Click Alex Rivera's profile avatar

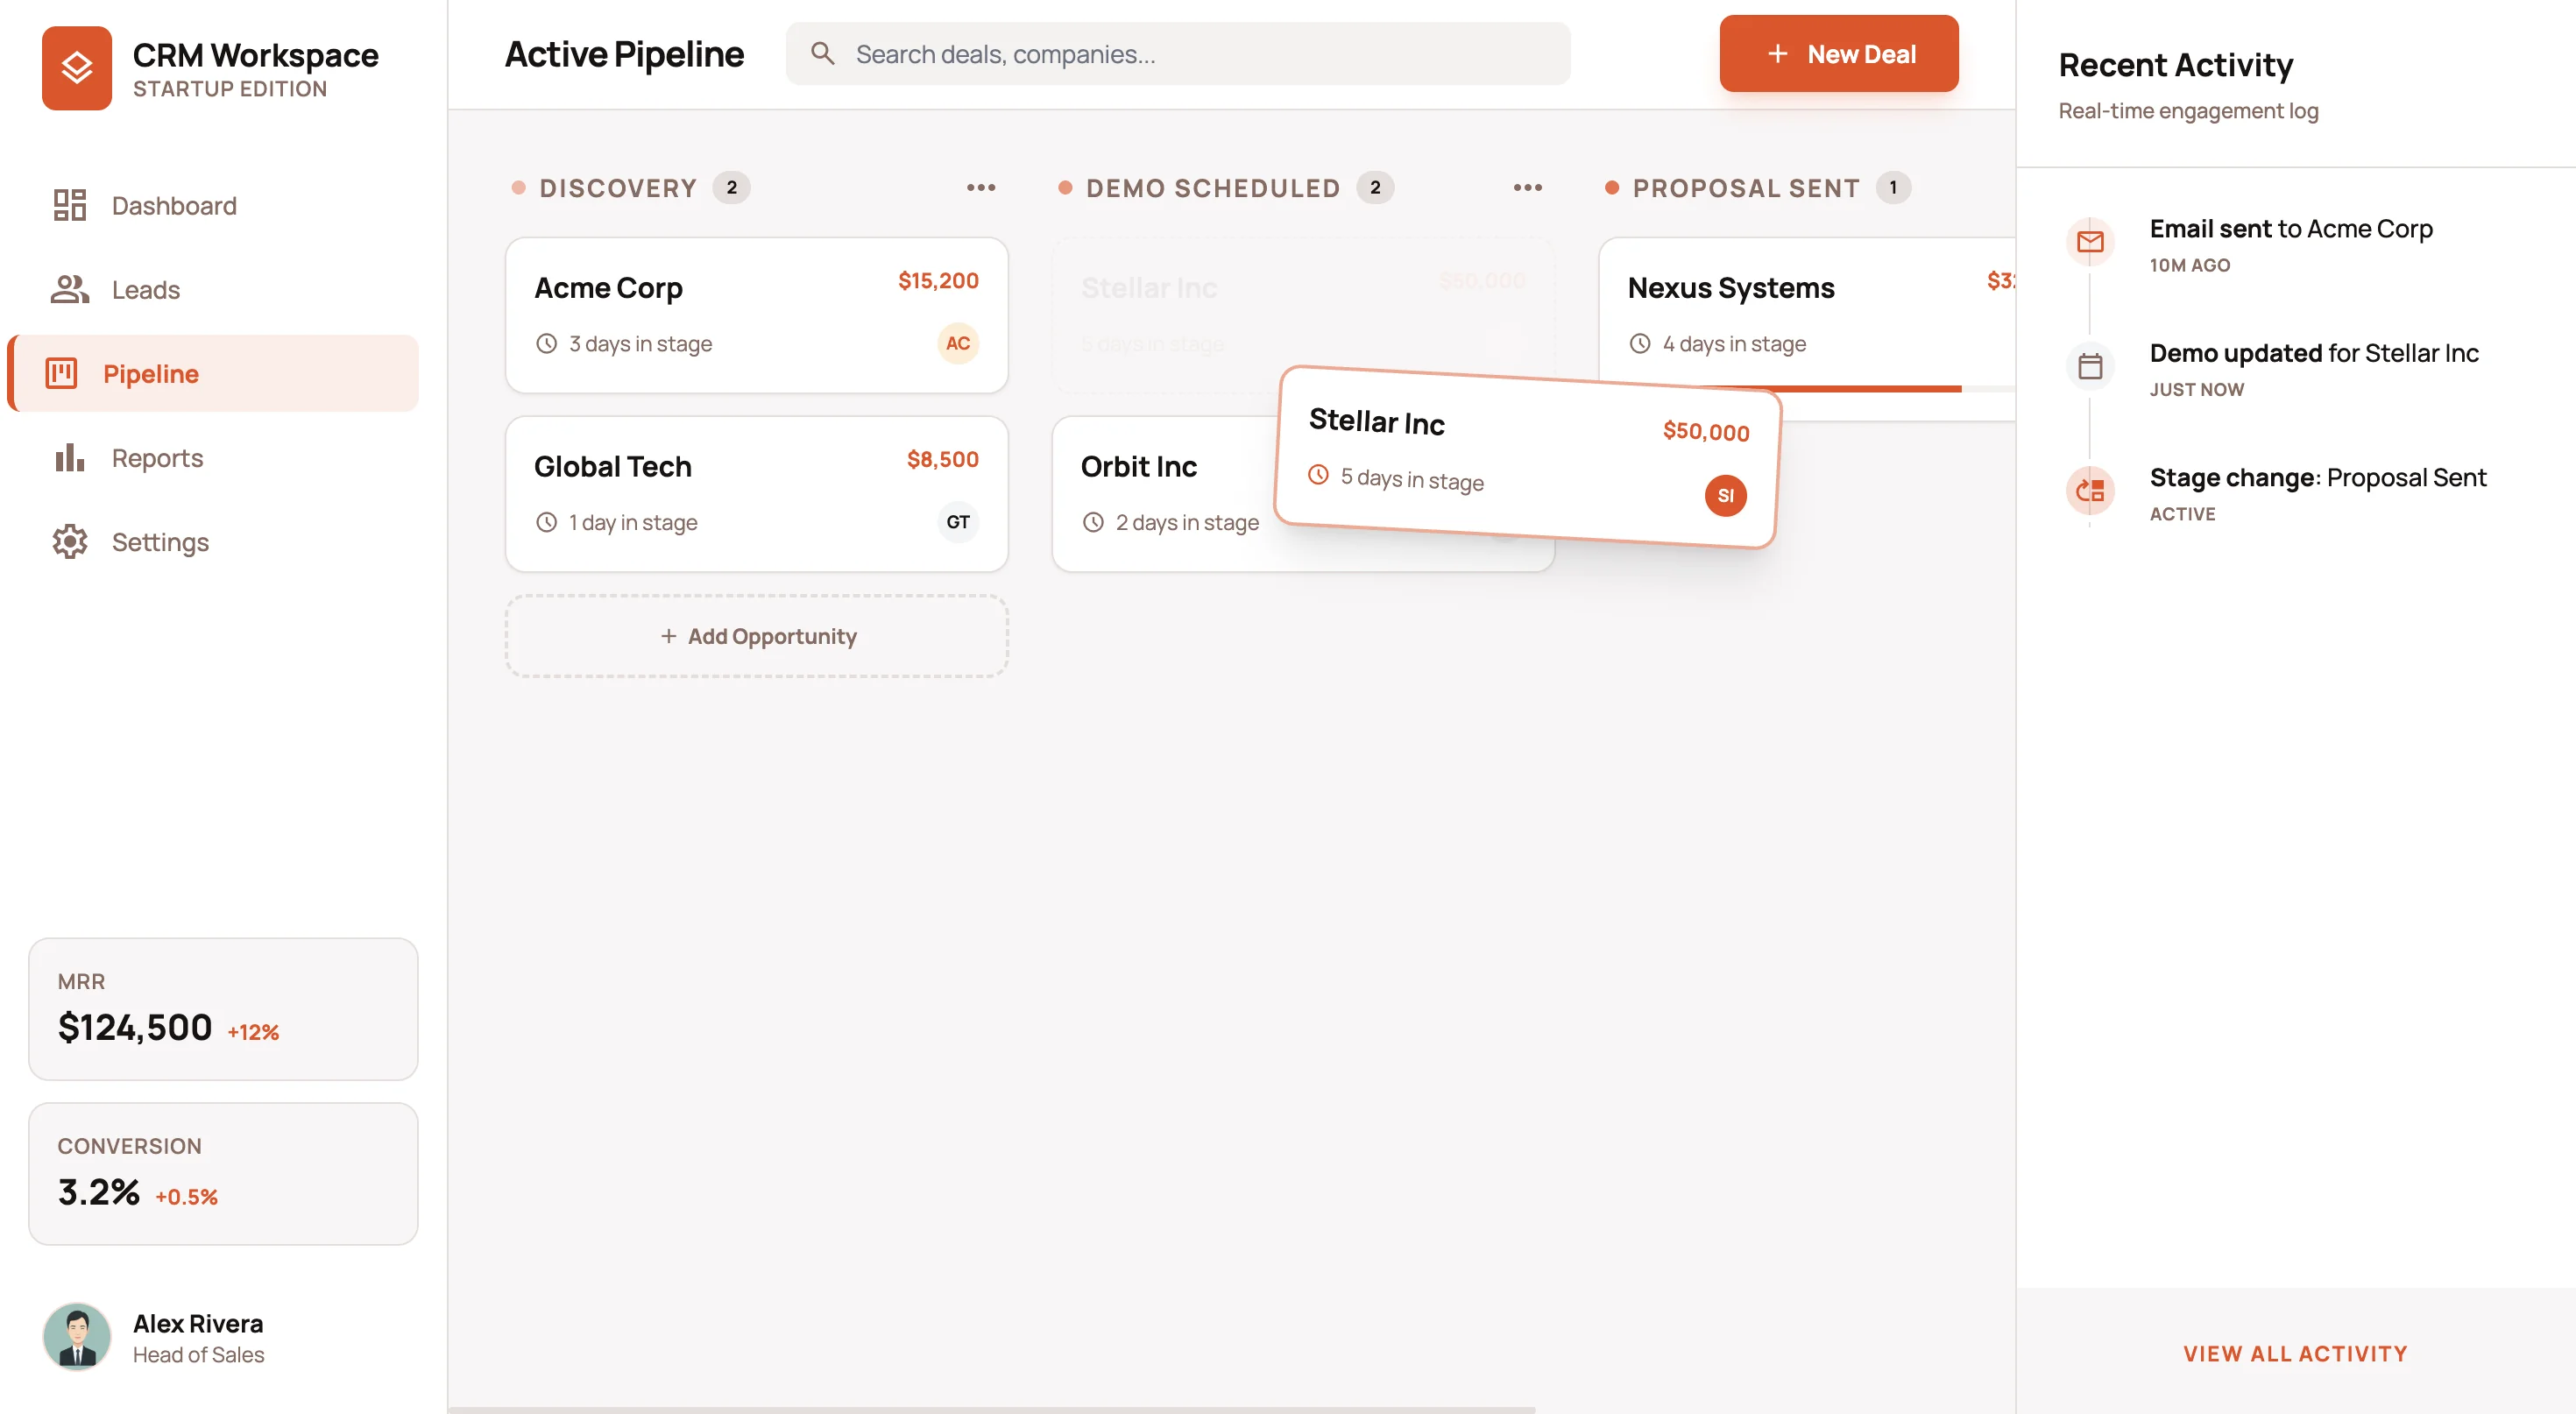(77, 1336)
